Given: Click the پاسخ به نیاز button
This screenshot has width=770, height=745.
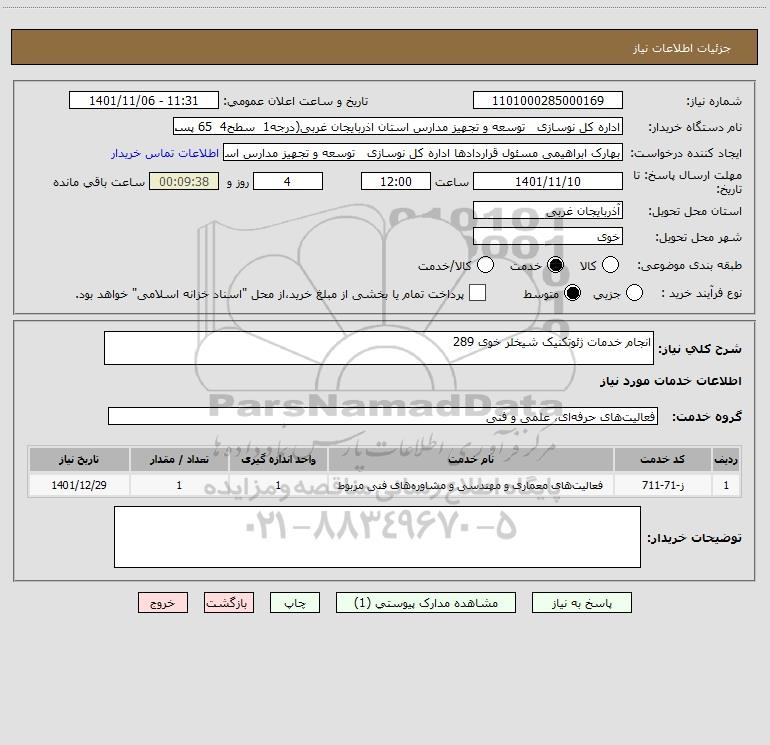Looking at the screenshot, I should point(581,603).
